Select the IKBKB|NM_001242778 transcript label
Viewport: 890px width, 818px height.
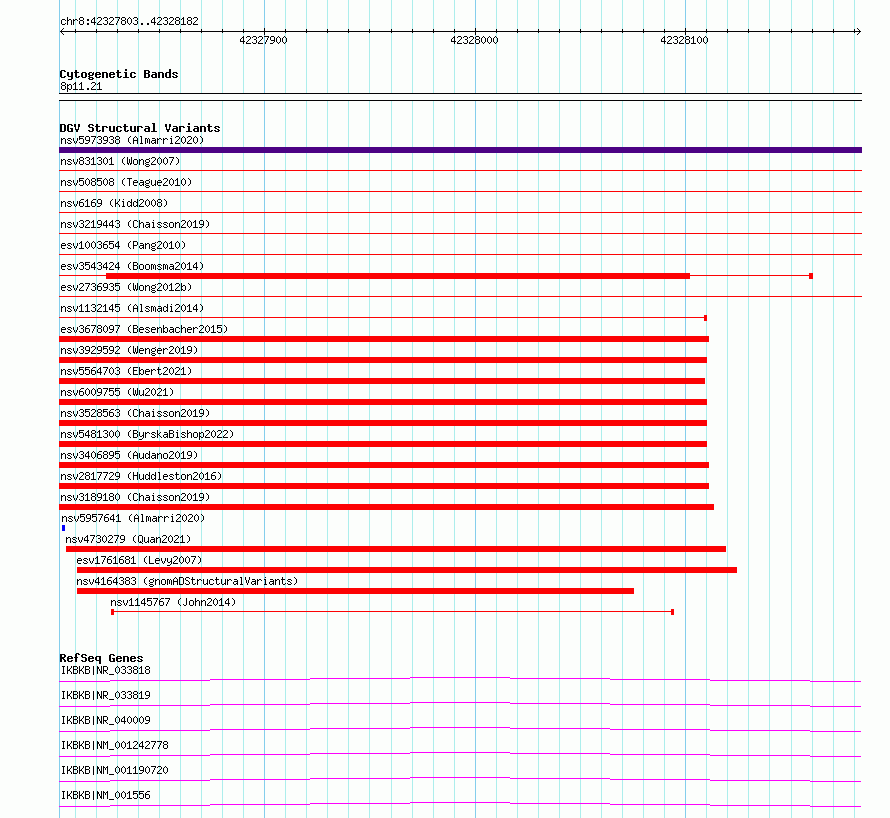(x=115, y=745)
